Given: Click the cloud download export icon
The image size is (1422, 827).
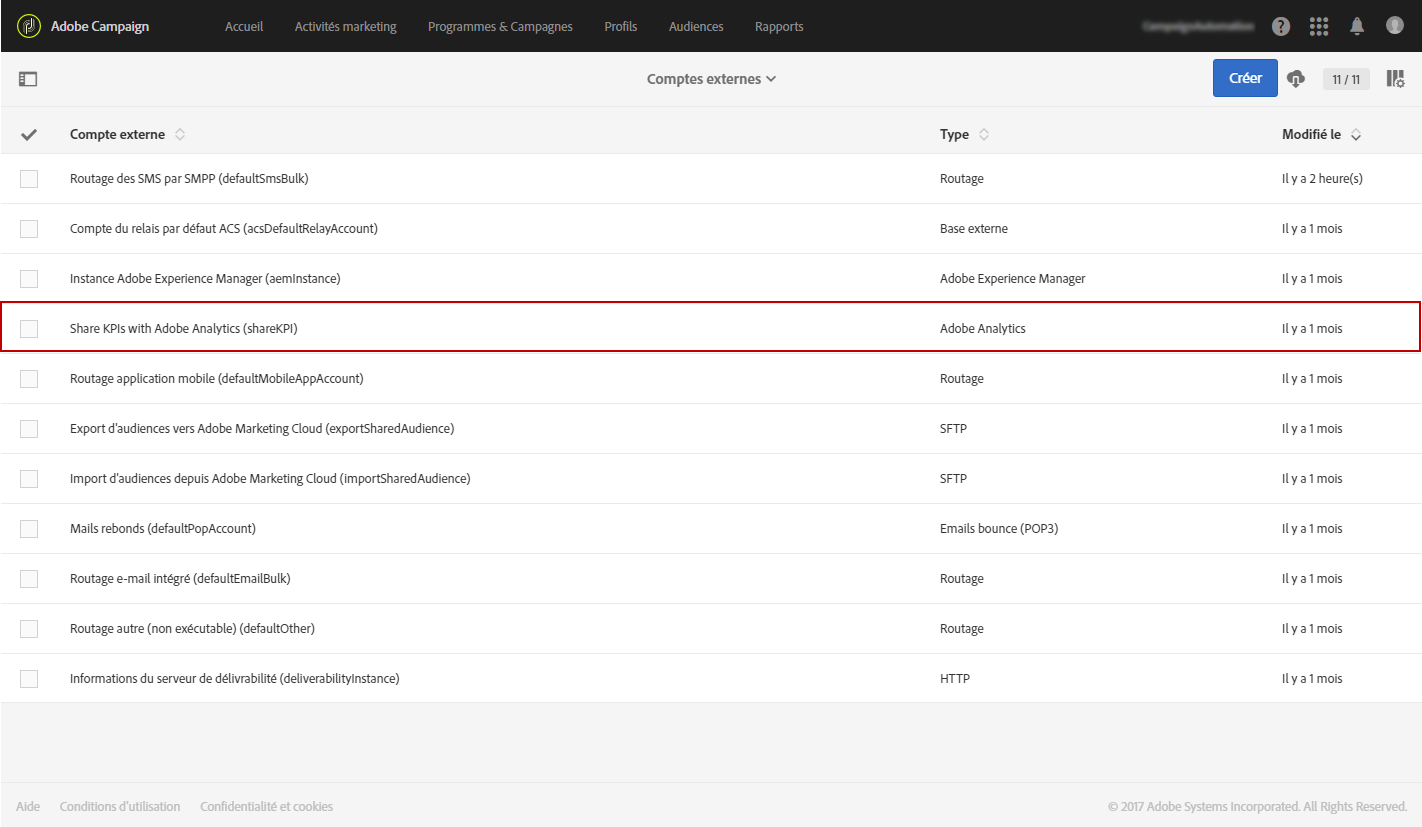Looking at the screenshot, I should [1296, 79].
